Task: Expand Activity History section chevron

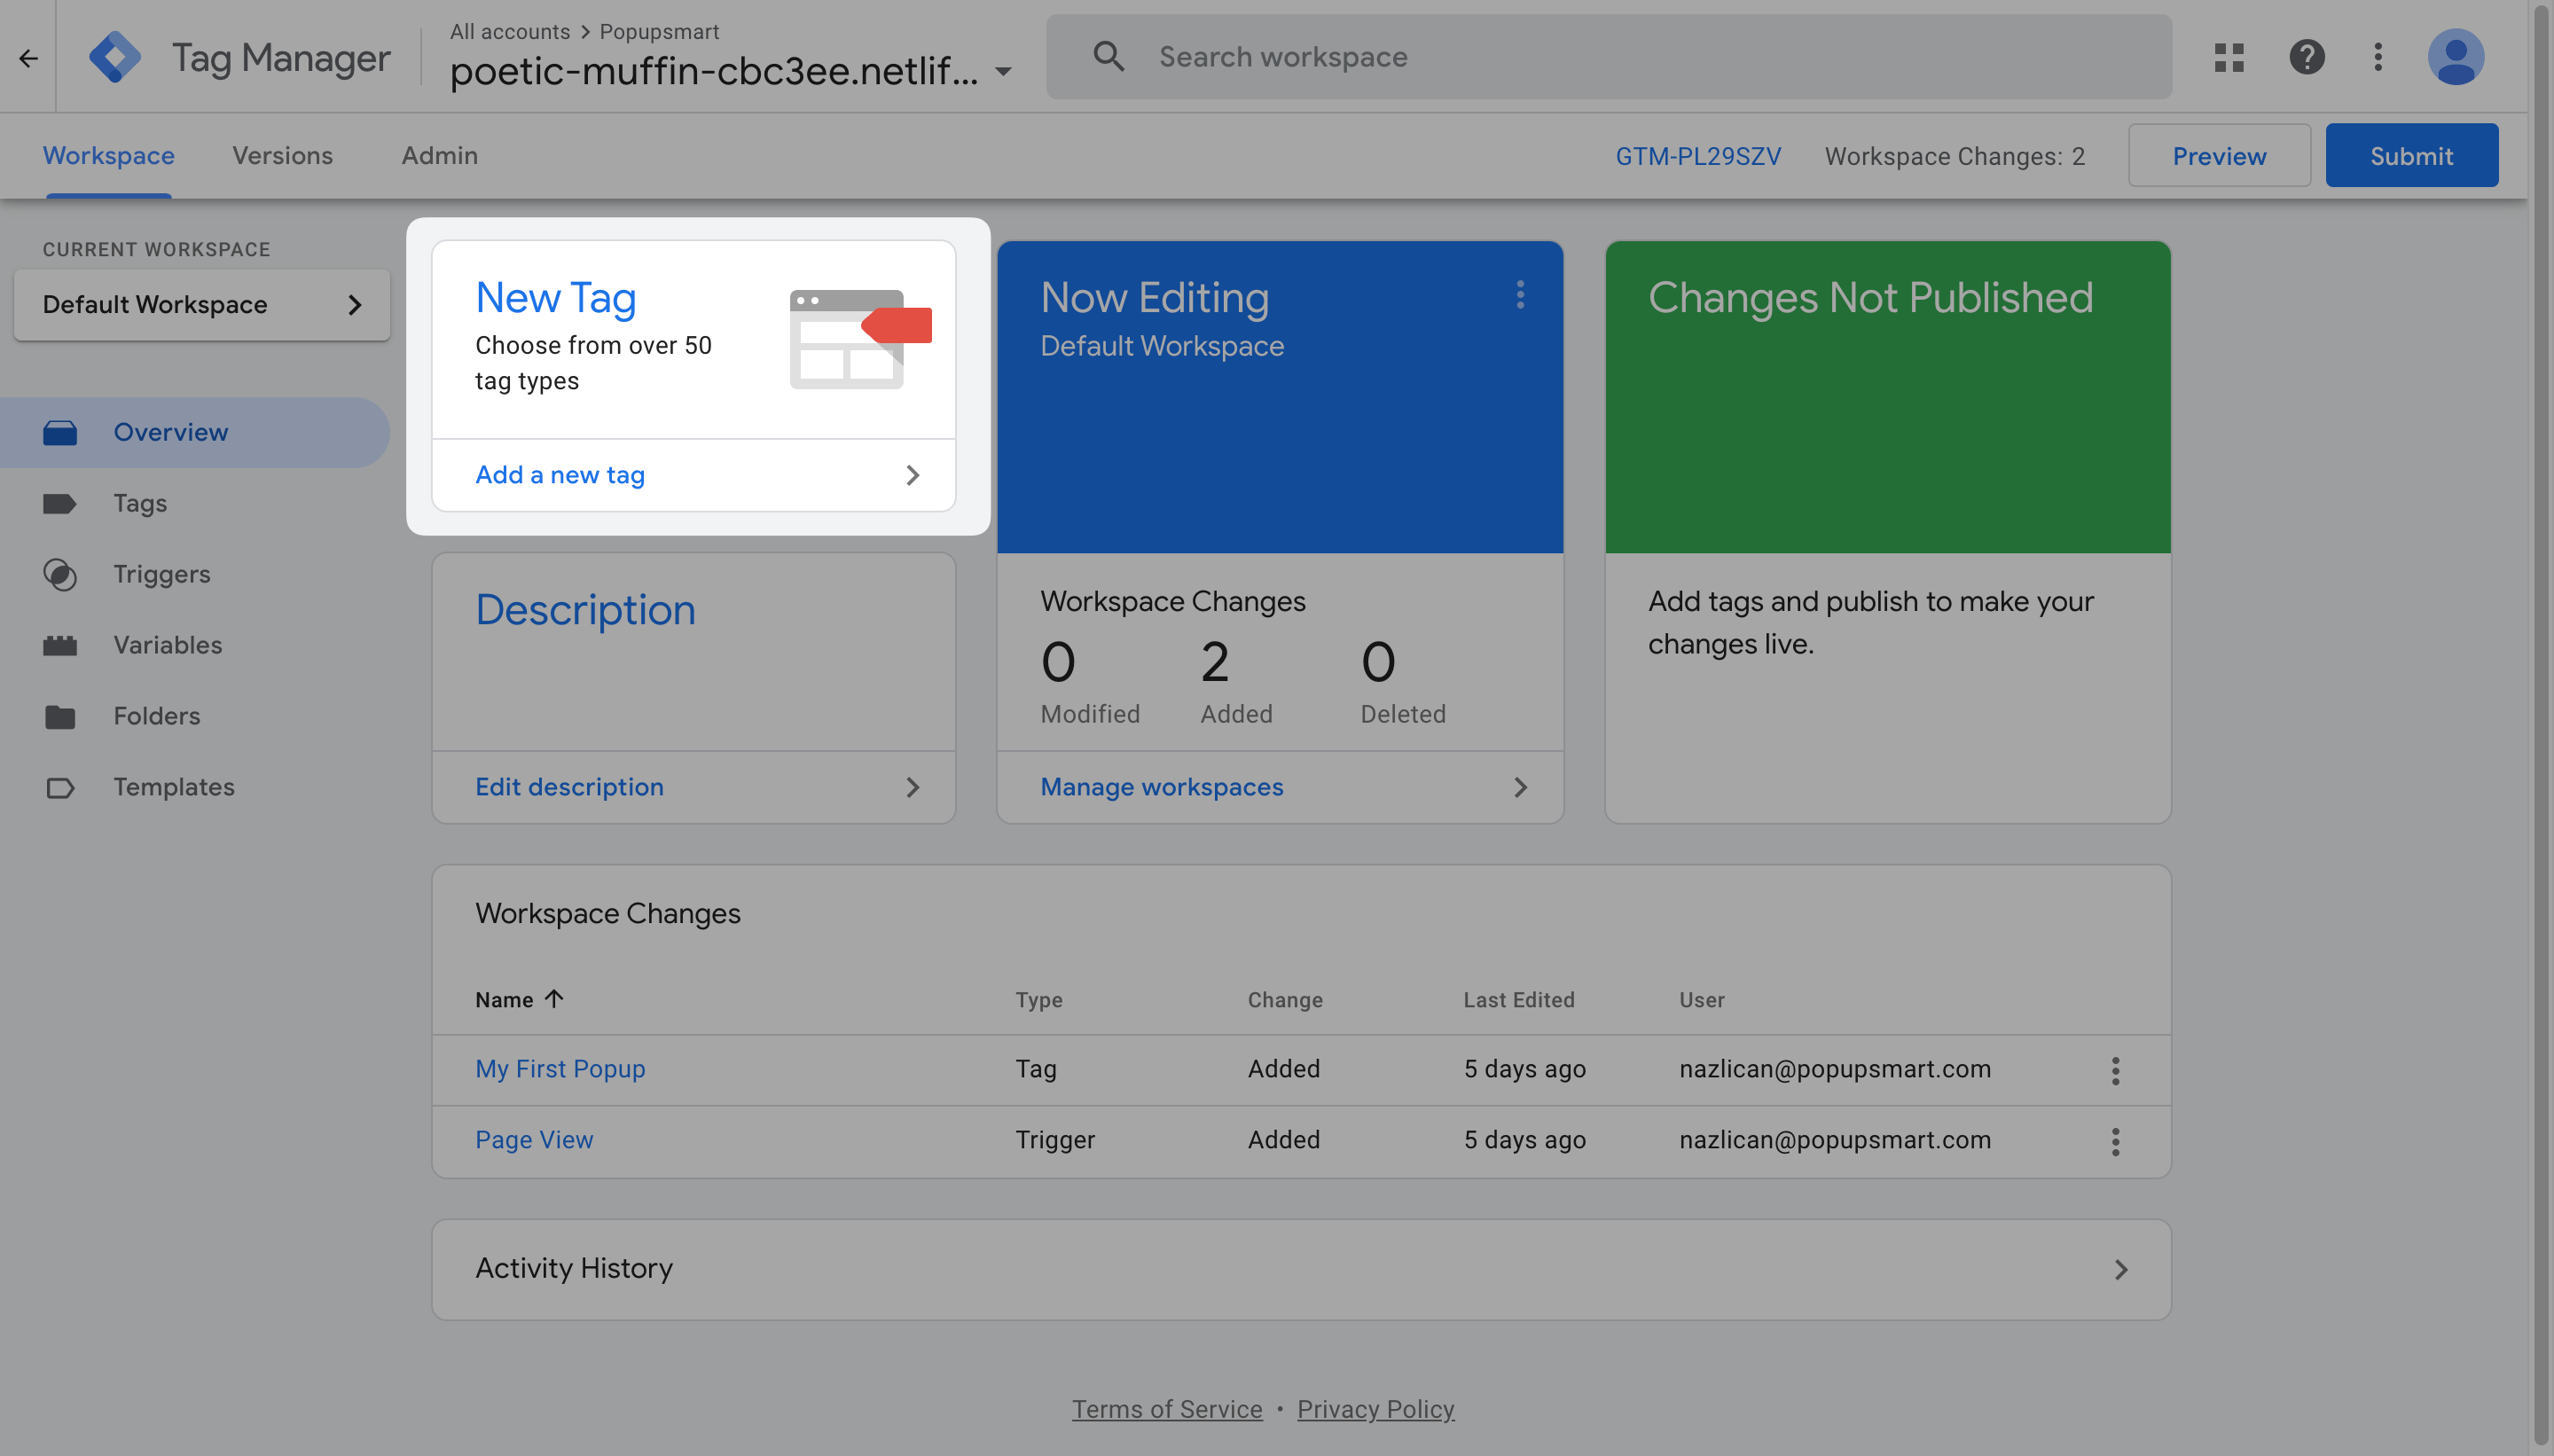Action: [x=2120, y=1268]
